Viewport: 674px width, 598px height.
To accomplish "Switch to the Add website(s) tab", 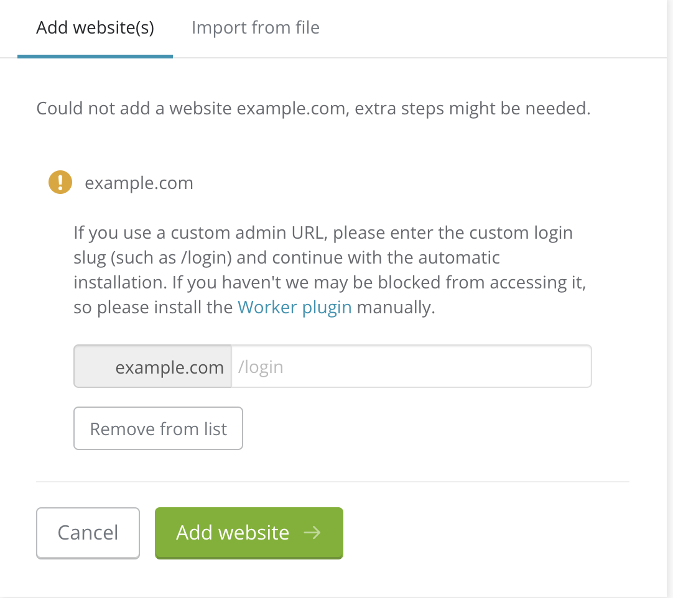I will [95, 27].
